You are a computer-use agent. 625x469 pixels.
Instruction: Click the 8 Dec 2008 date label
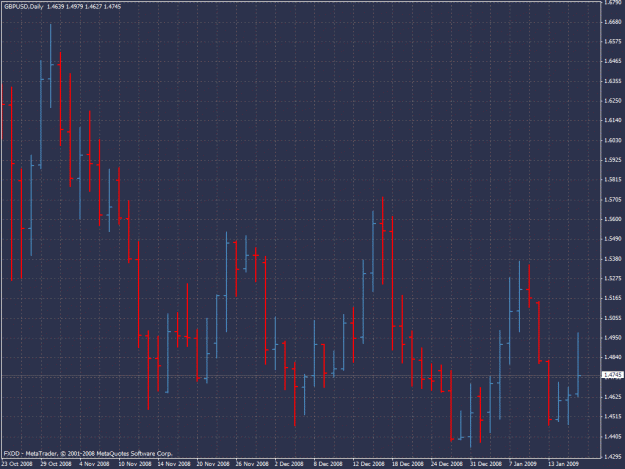pos(328,464)
